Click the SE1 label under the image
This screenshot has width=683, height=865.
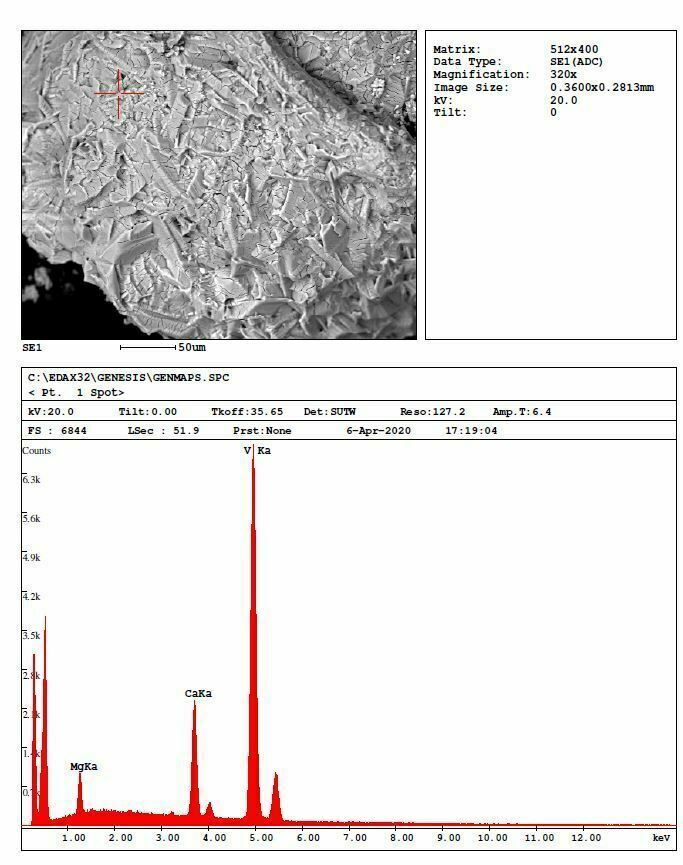tap(32, 348)
